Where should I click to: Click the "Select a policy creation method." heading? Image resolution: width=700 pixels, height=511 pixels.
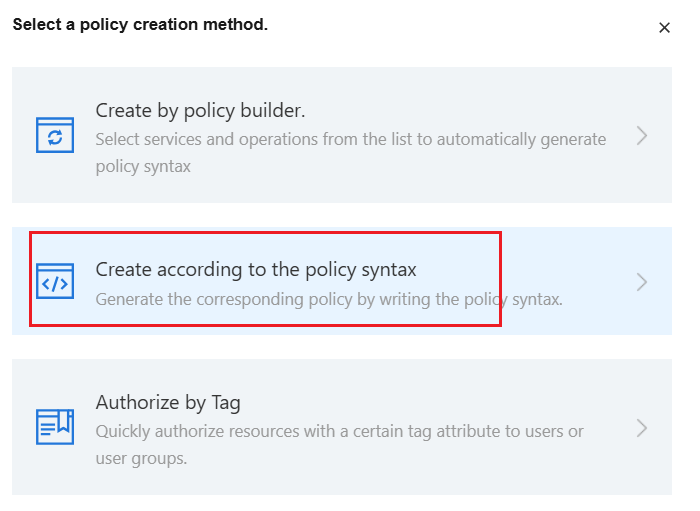[140, 24]
